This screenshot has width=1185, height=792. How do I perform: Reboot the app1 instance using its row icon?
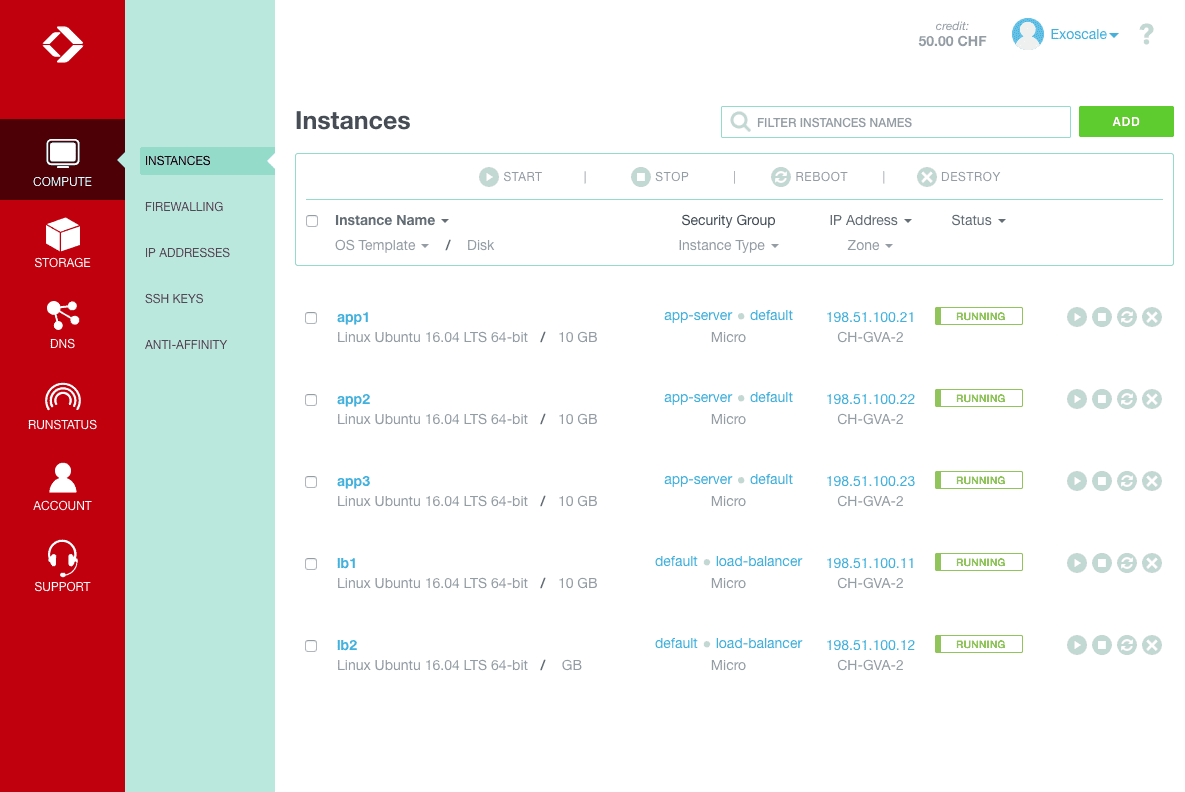pyautogui.click(x=1127, y=316)
